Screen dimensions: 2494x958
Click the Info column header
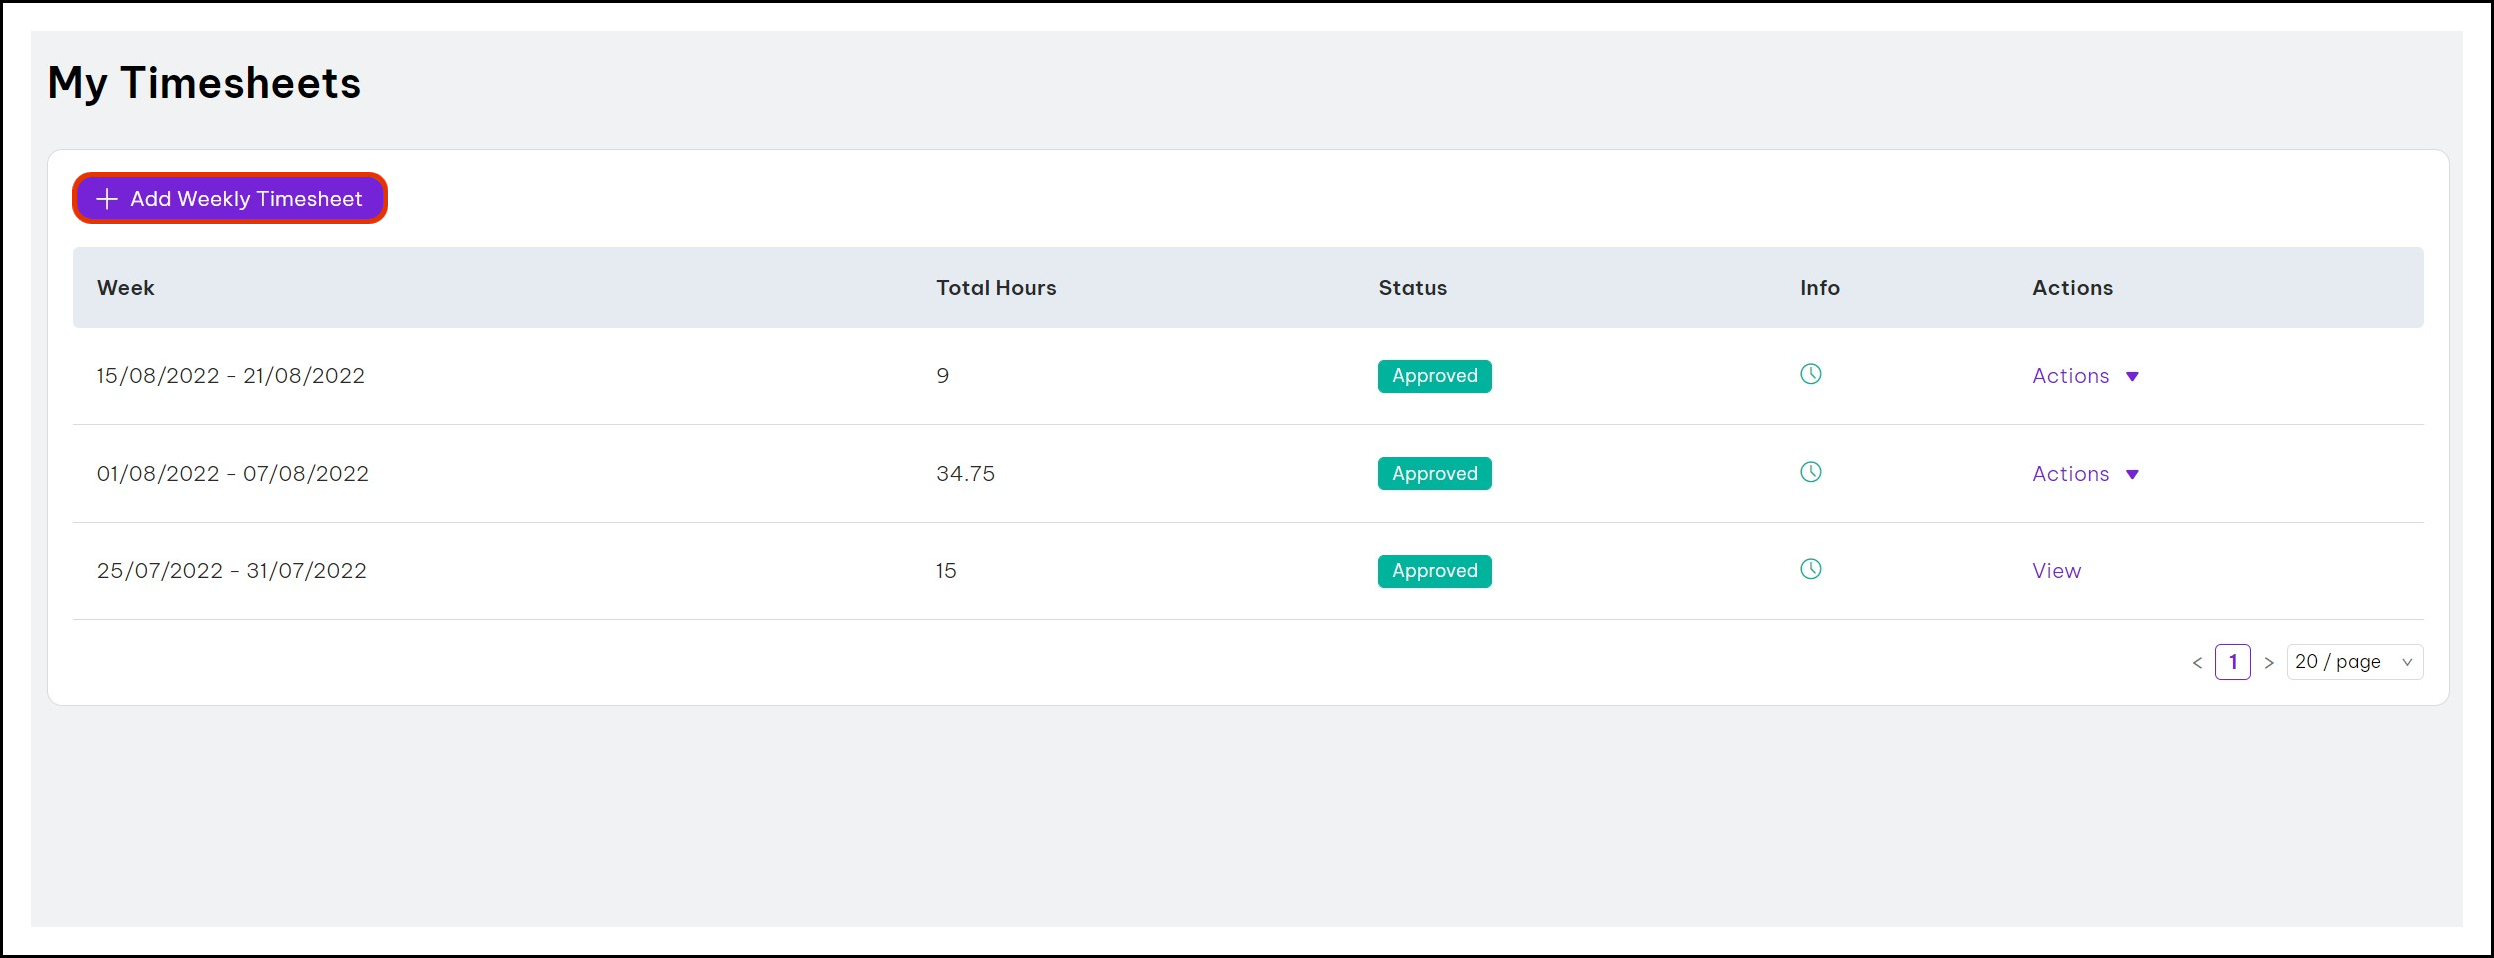[1819, 288]
